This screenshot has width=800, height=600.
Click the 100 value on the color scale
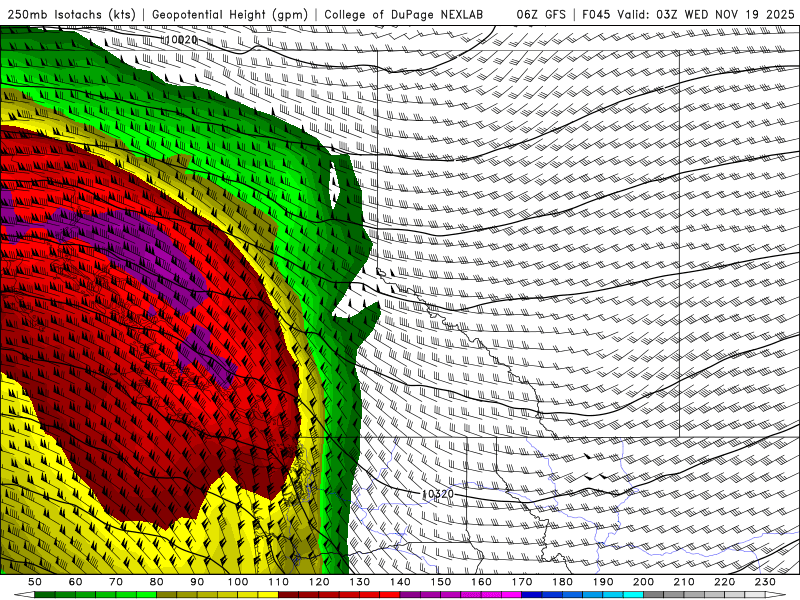click(x=238, y=582)
